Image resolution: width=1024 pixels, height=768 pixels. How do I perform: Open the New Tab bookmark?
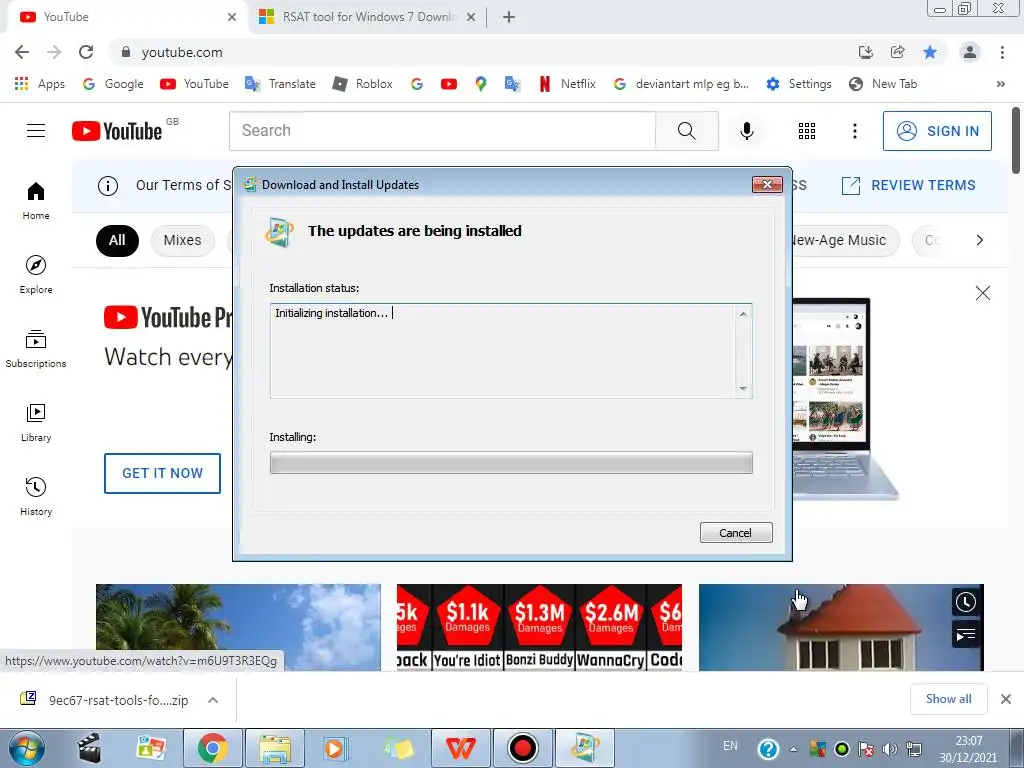coord(883,84)
